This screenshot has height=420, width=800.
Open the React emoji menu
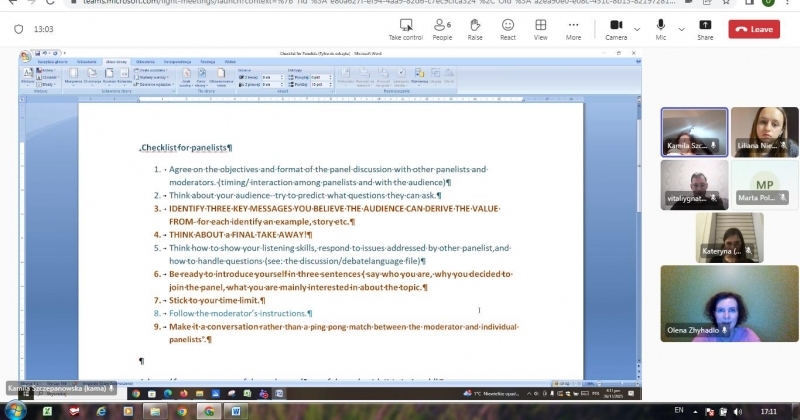point(507,29)
